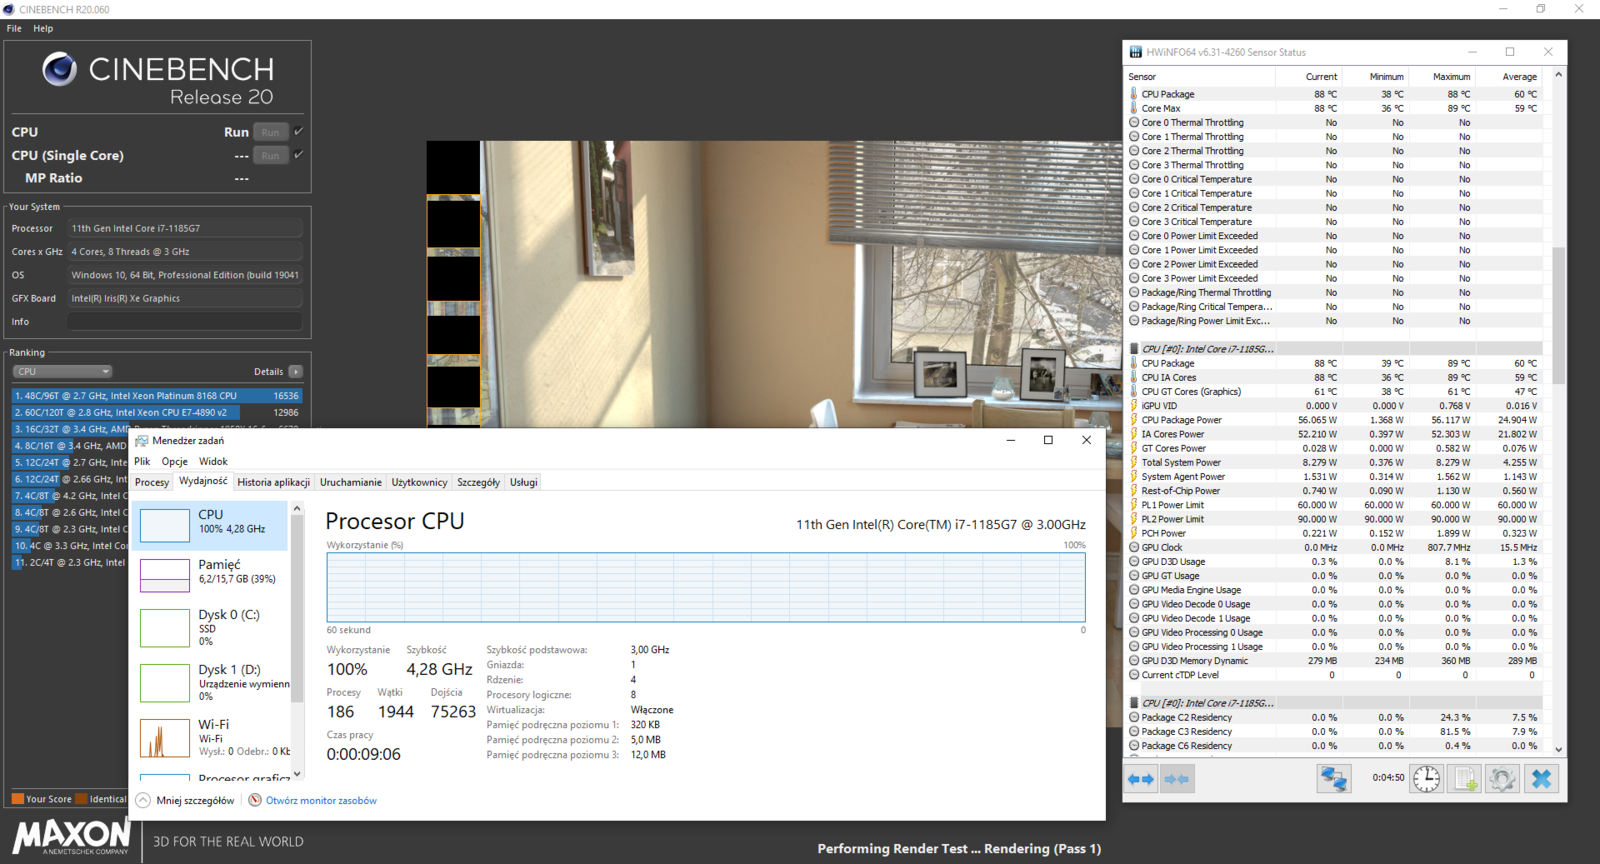Select Pamięć thumbnail in Task Manager sidebar

pyautogui.click(x=165, y=575)
